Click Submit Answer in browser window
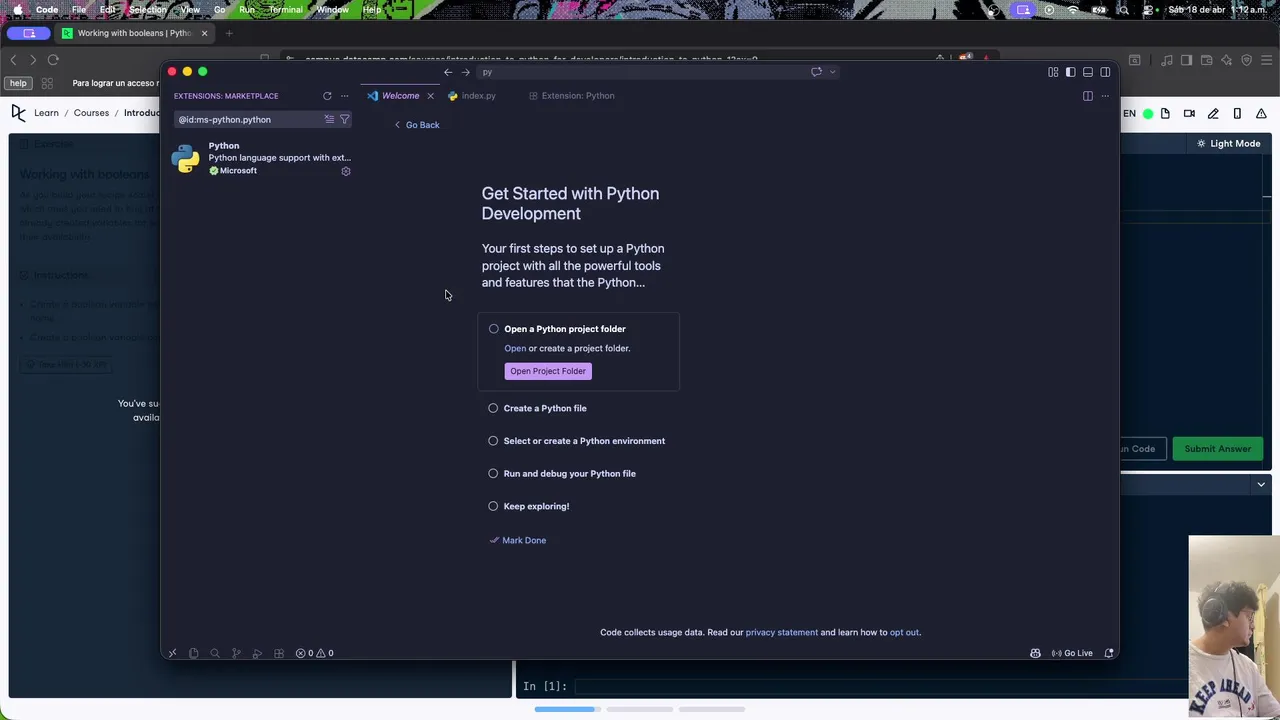This screenshot has width=1280, height=720. (x=1217, y=449)
